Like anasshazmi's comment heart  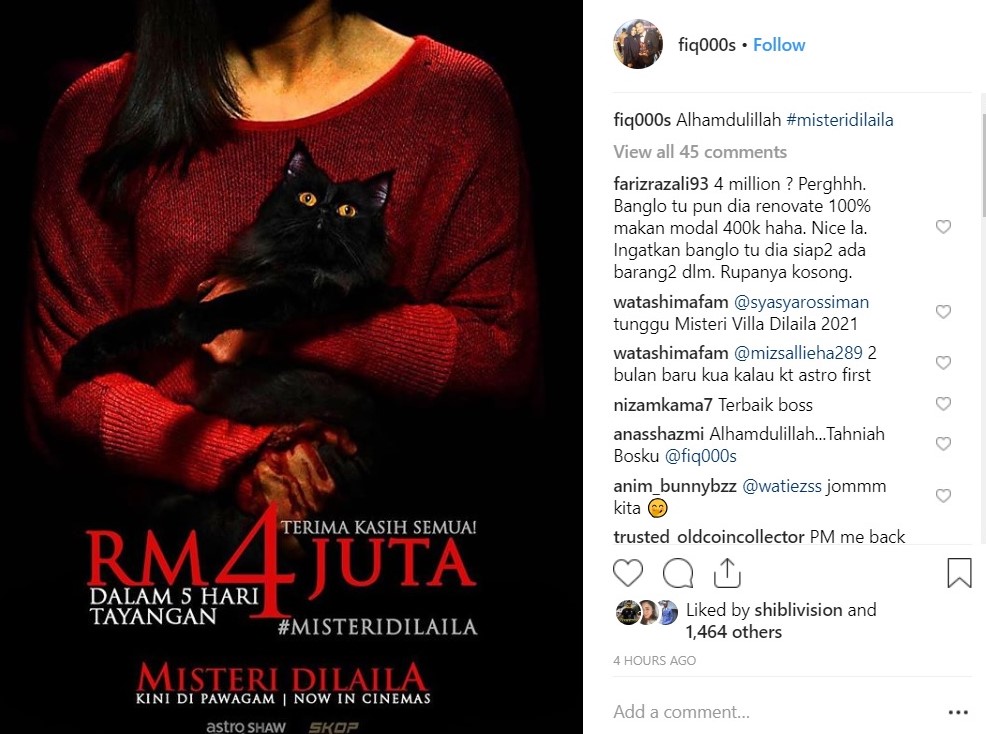(943, 444)
